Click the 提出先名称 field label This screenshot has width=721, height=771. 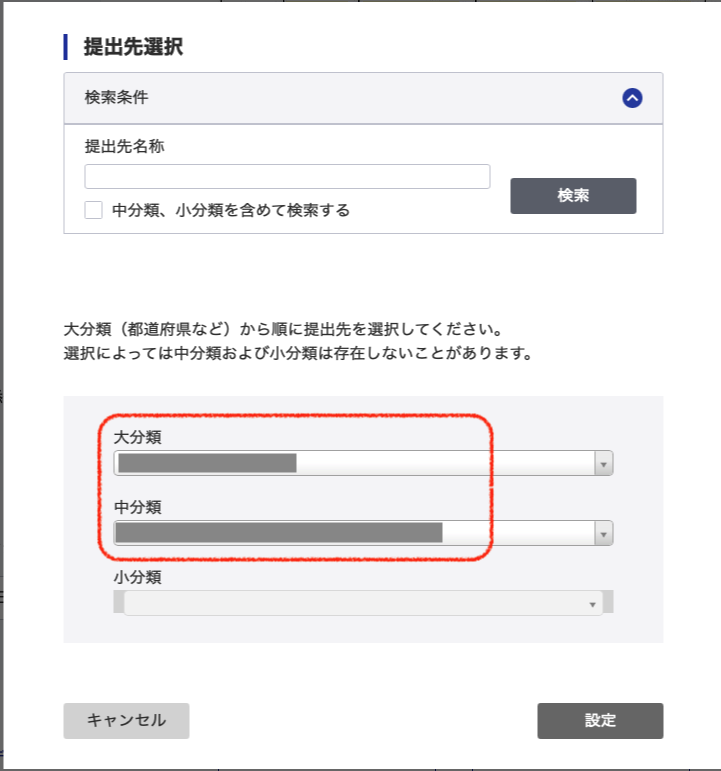point(124,146)
